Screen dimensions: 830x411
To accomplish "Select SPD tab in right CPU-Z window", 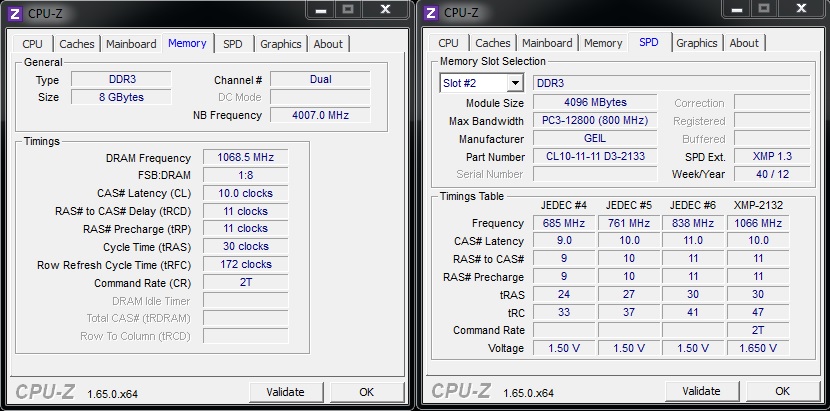I will pos(649,42).
